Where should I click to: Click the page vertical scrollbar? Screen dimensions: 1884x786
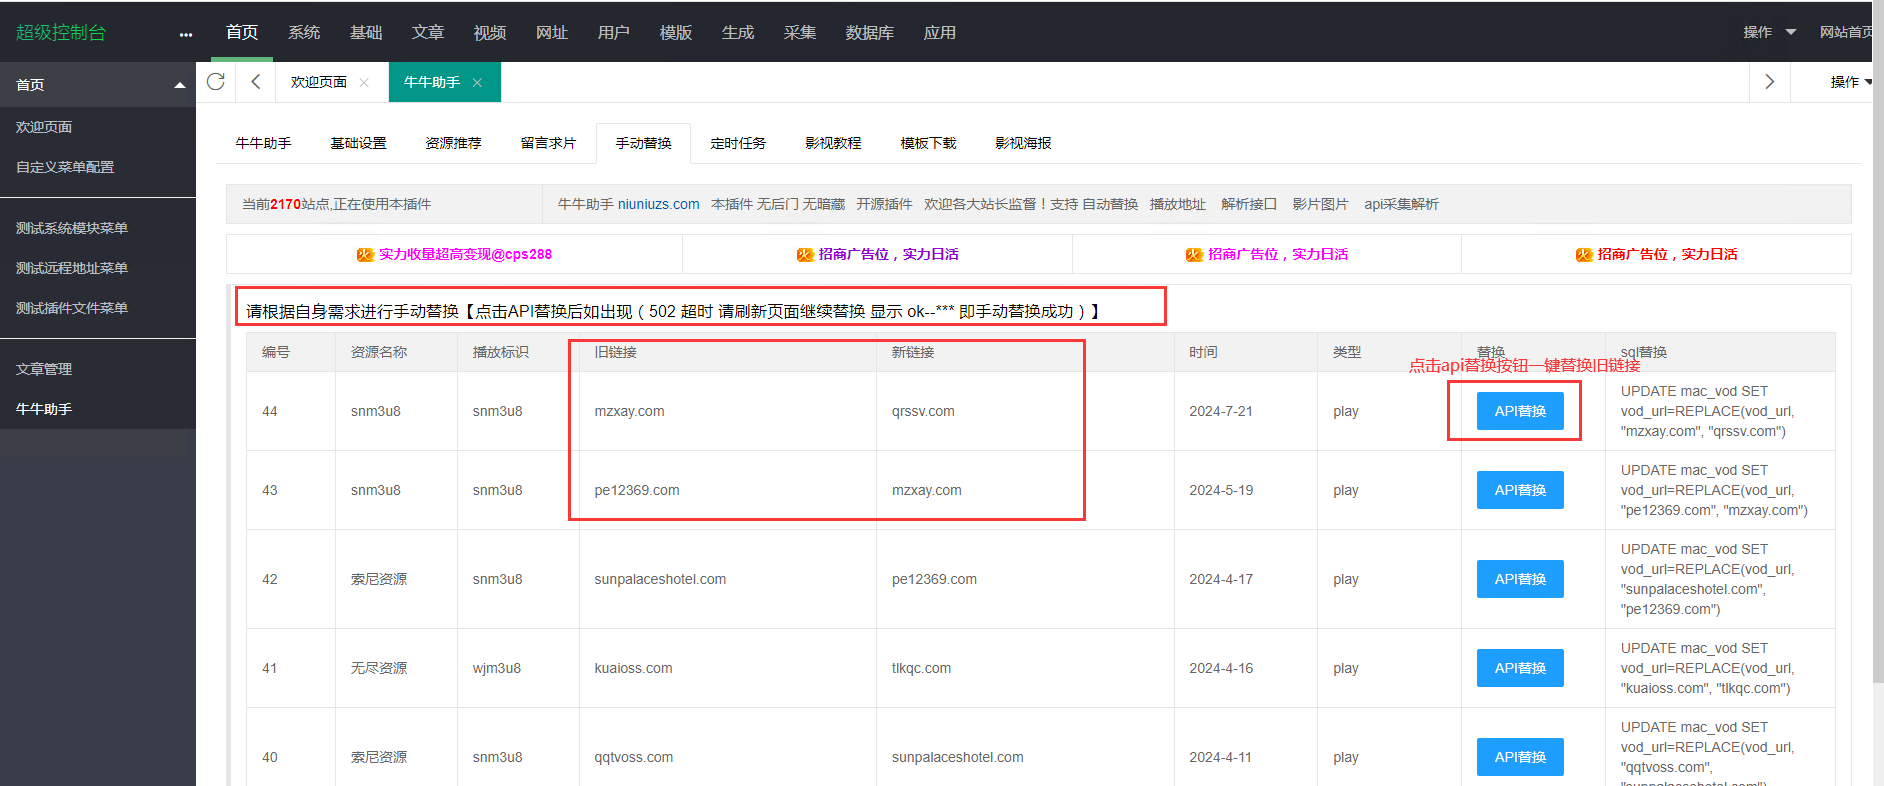pos(1878,340)
